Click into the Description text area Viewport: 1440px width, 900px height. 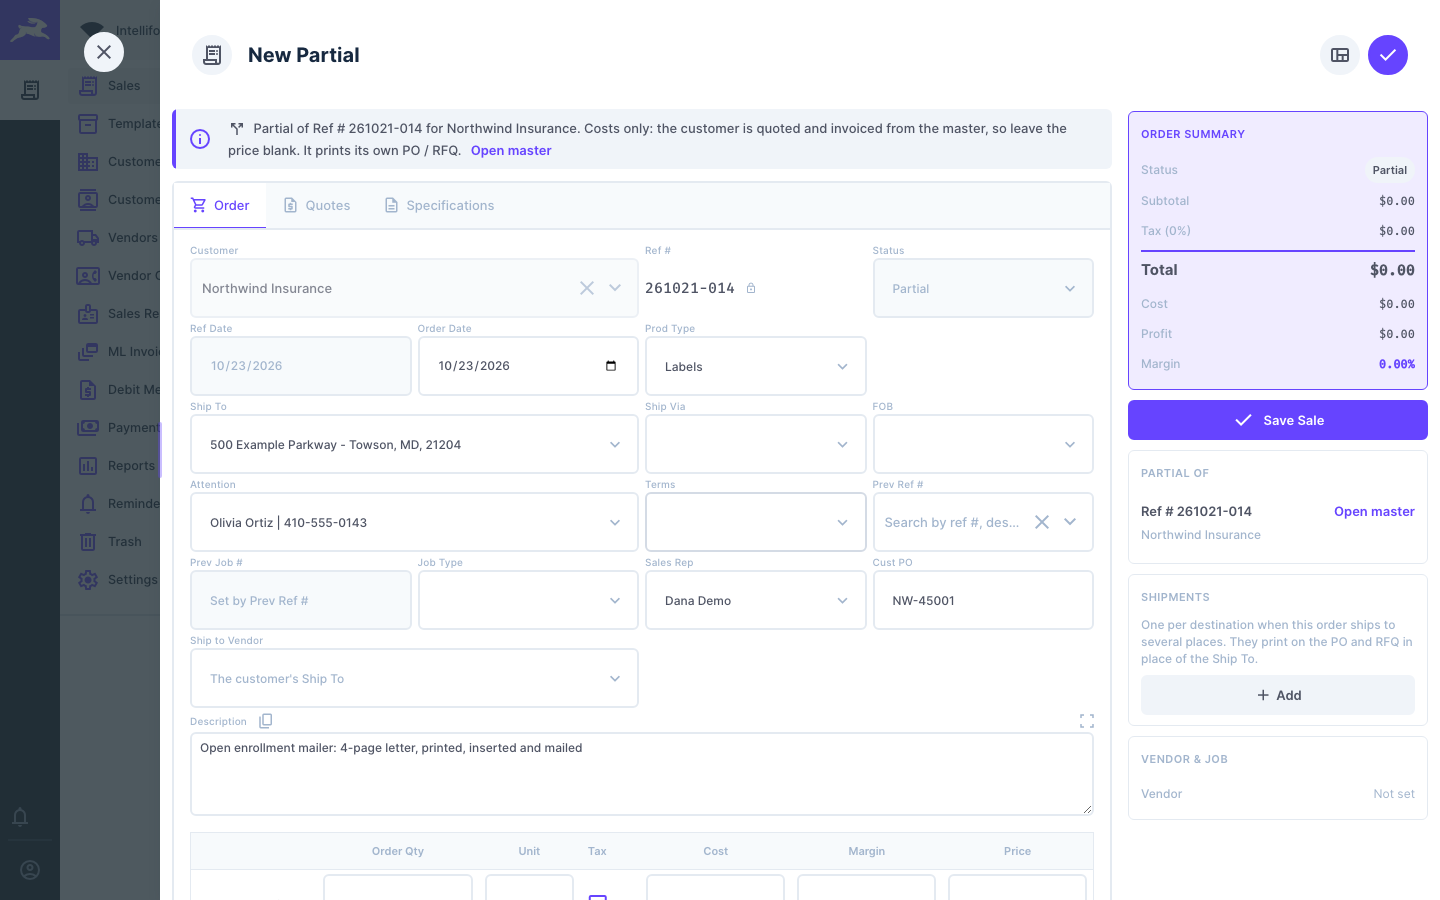tap(642, 774)
